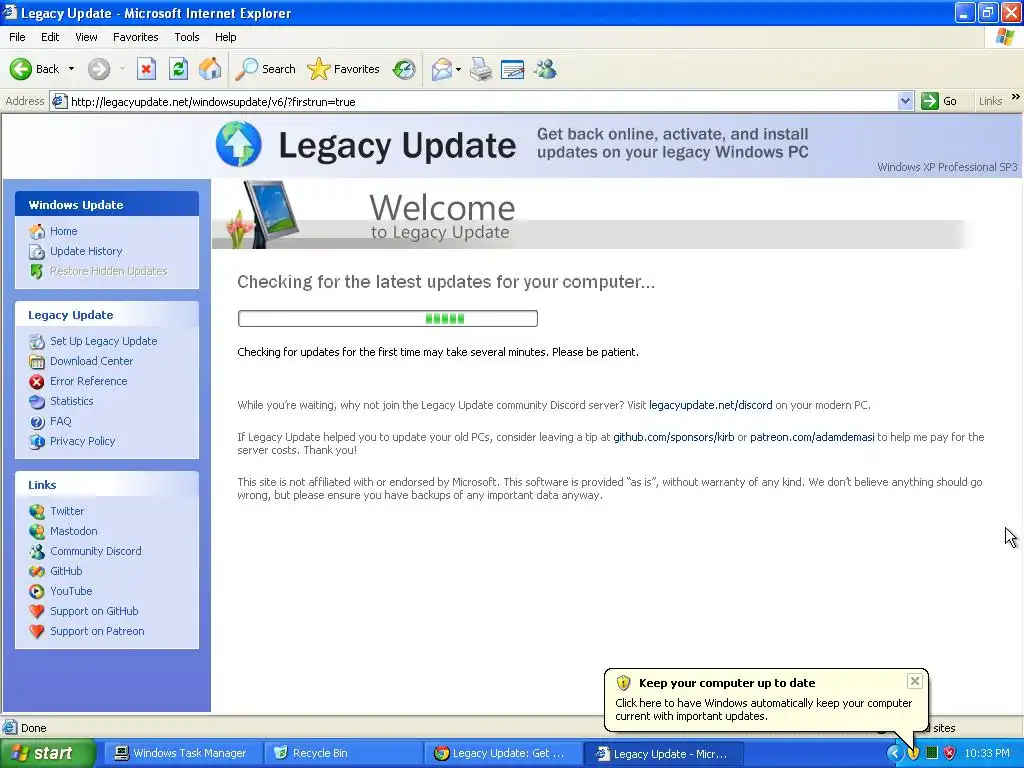Expand the Links toolbar chevron
This screenshot has height=768, width=1024.
click(x=1016, y=97)
